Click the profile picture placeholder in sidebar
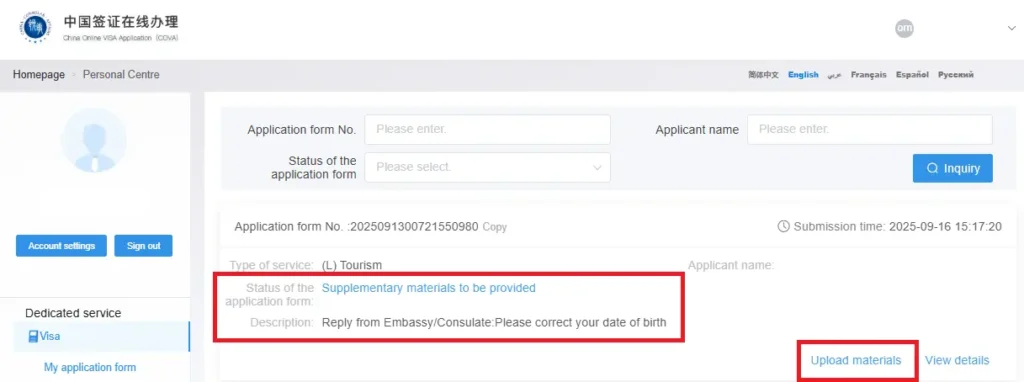Screen dimensions: 1024x382 (93, 140)
